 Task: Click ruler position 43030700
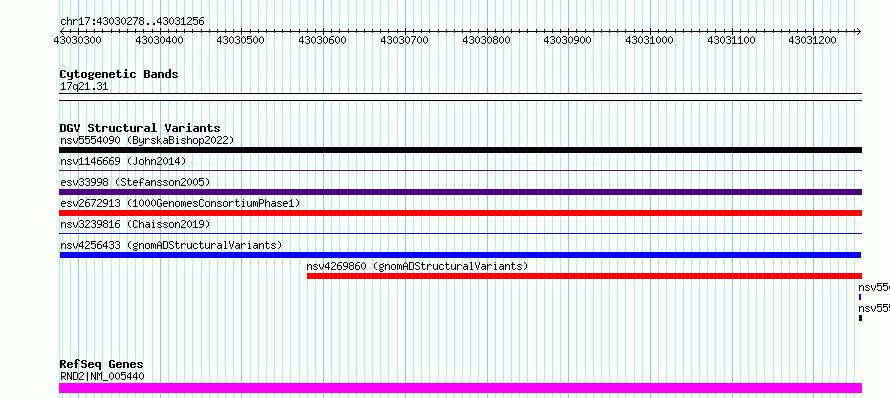405,40
